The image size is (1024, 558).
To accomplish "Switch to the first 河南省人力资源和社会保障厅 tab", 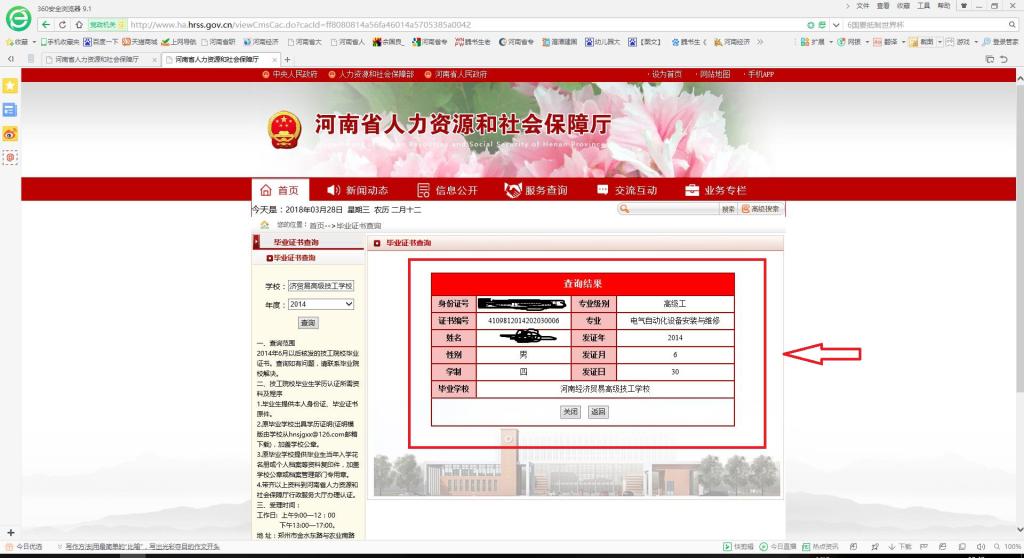I will coord(97,59).
